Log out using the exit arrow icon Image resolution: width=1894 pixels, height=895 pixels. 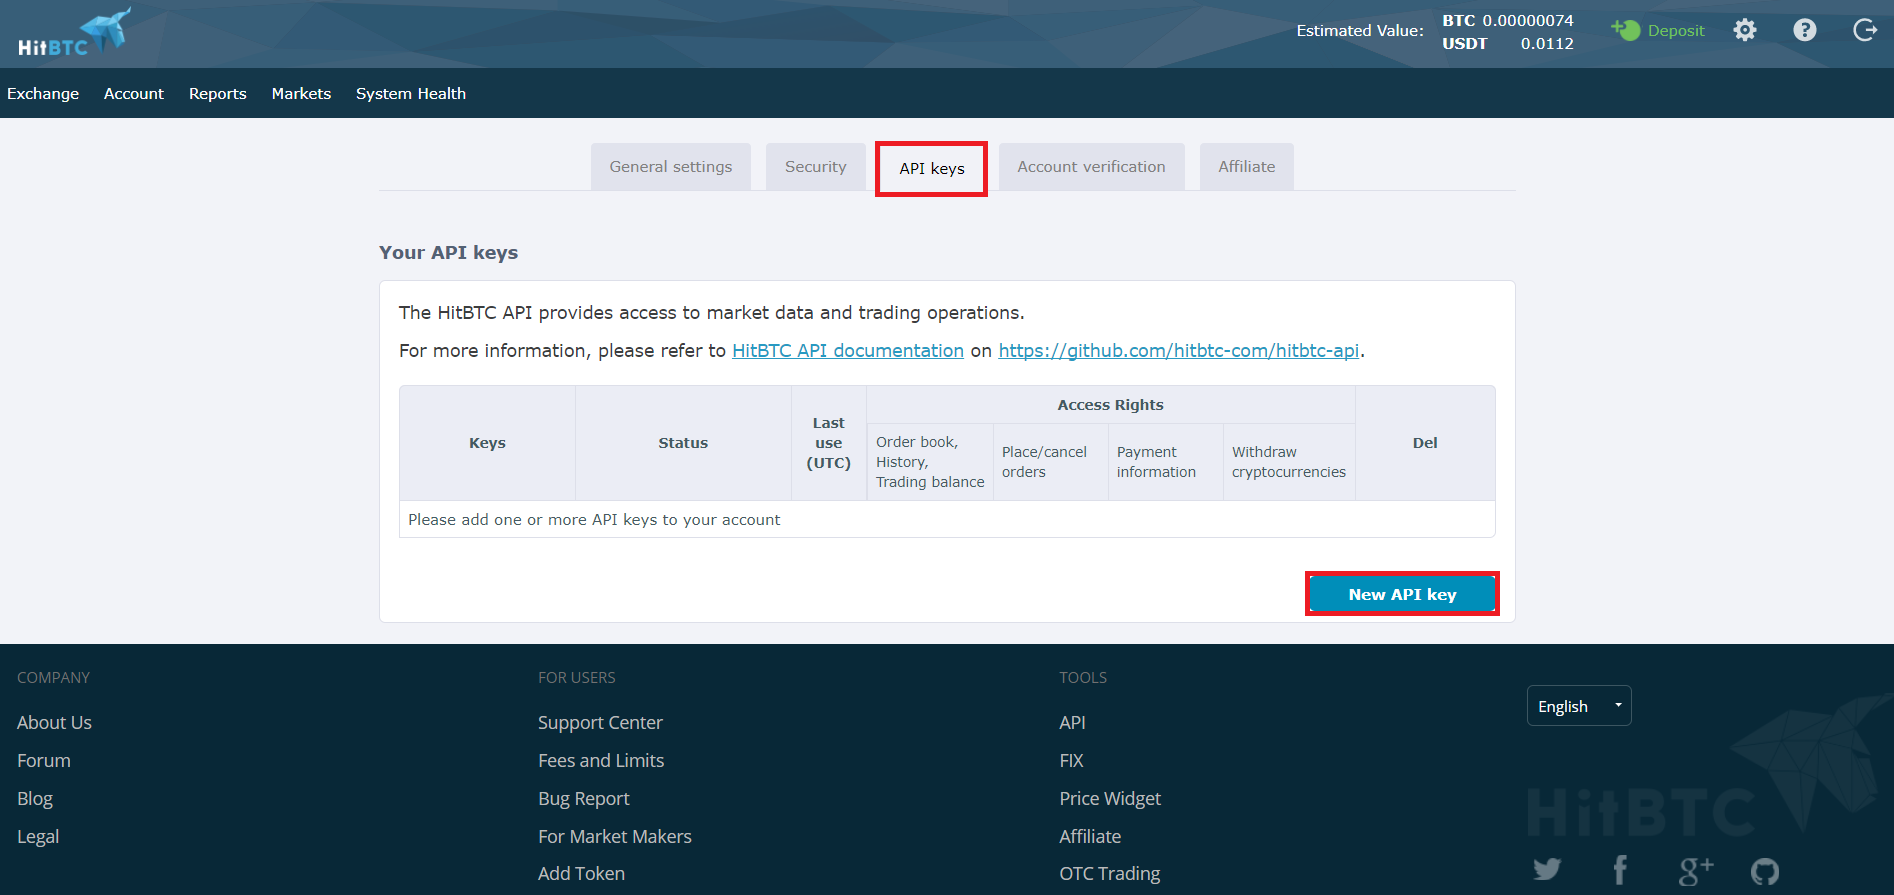1865,30
